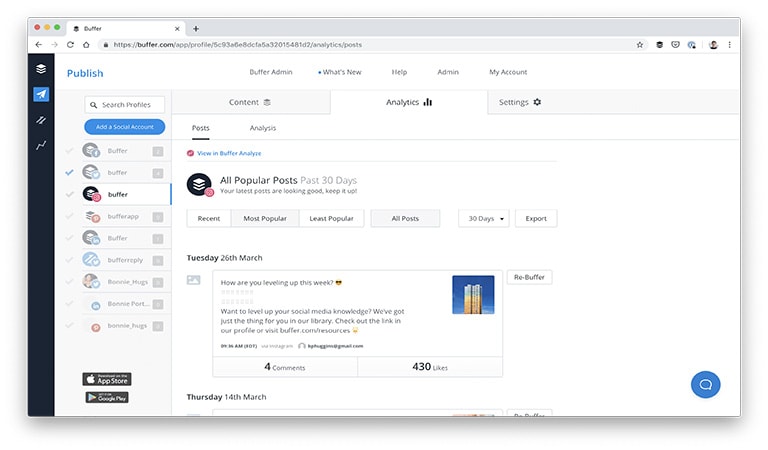Viewport: 768px width, 450px height.
Task: Click the Publish heading link
Action: 85,73
